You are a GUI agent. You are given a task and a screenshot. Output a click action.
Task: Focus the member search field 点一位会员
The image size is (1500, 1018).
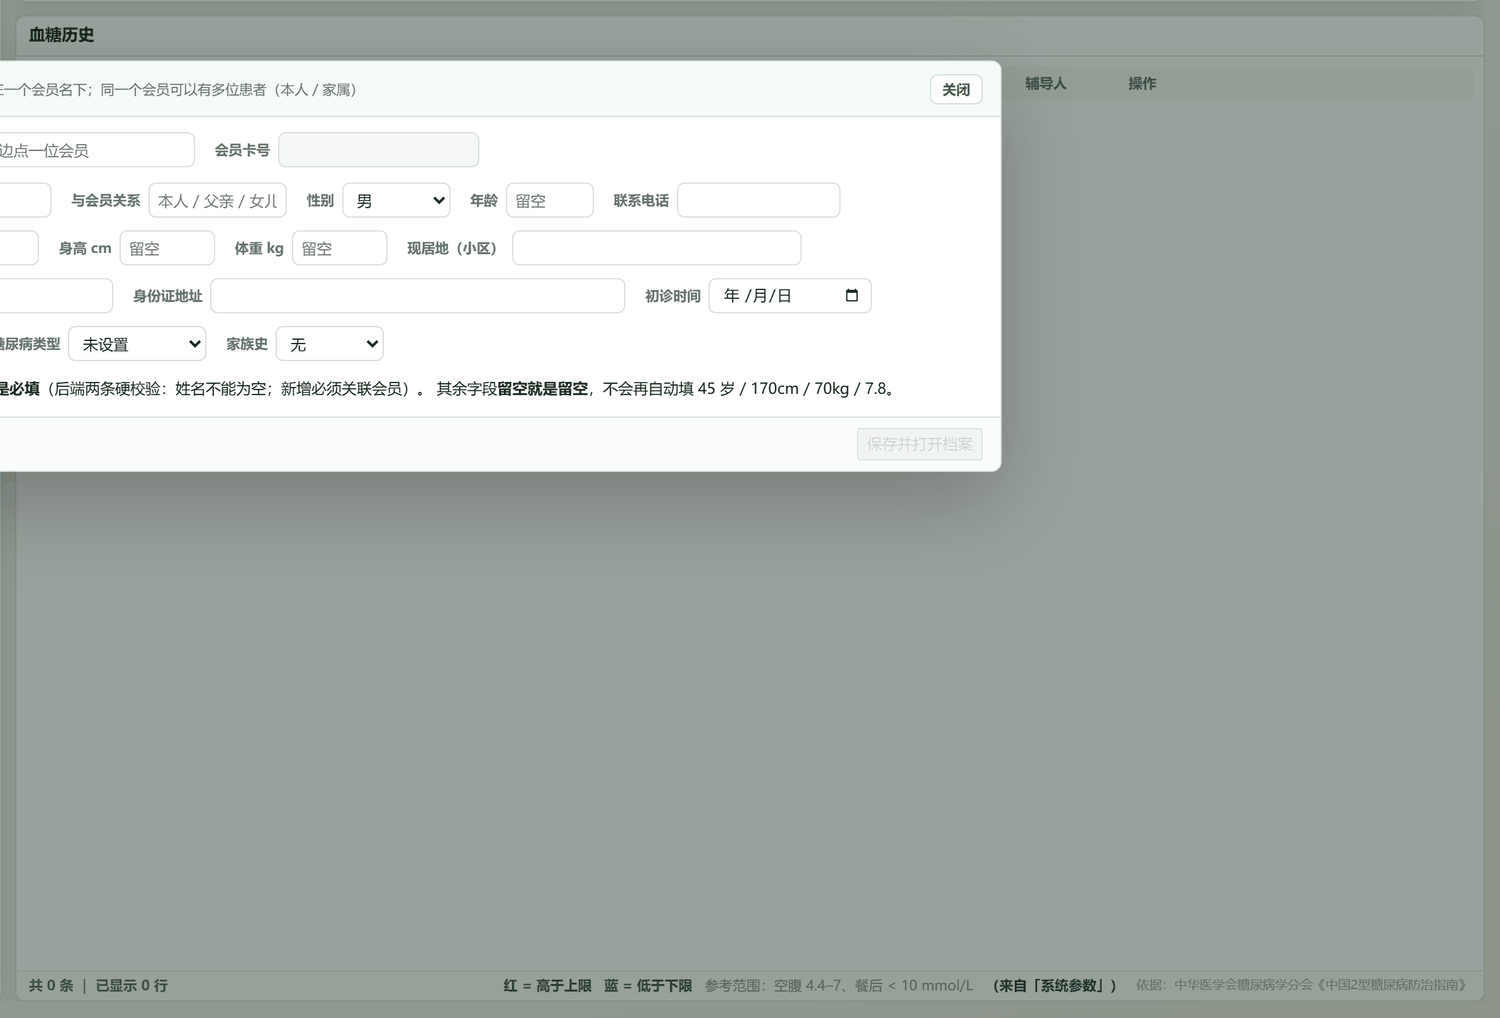click(95, 150)
